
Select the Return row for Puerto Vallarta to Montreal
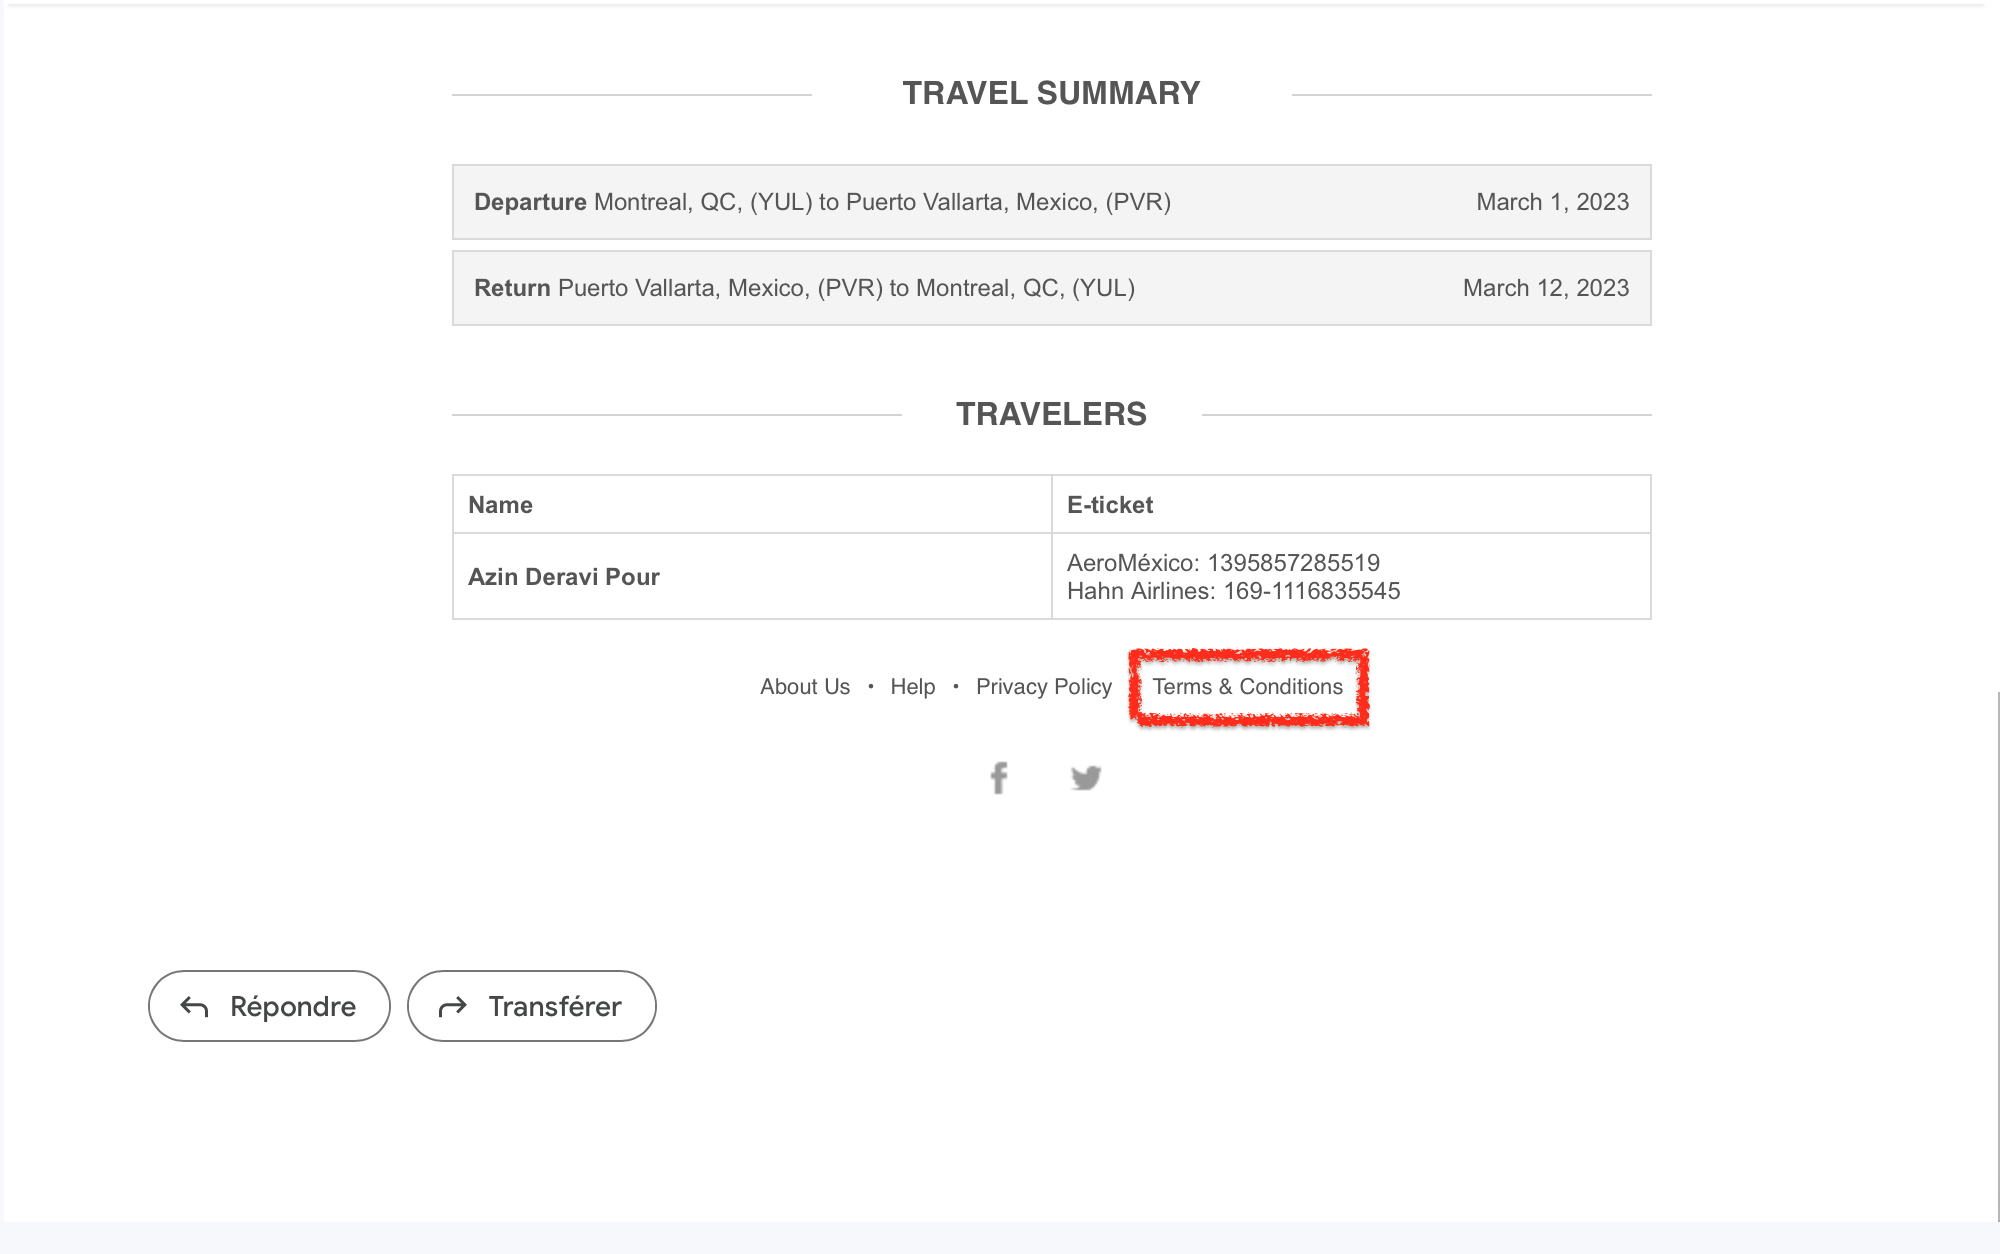point(1052,288)
